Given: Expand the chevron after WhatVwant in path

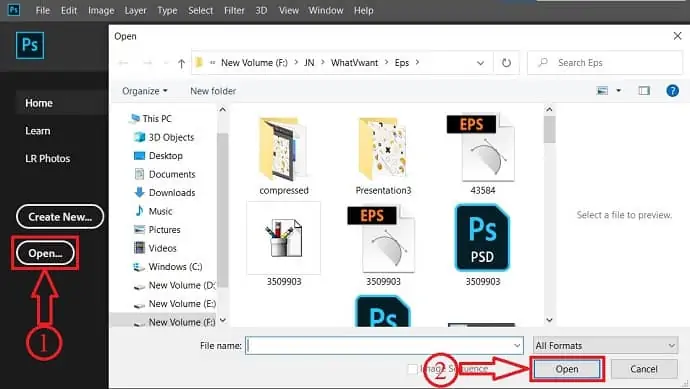Looking at the screenshot, I should pyautogui.click(x=386, y=62).
